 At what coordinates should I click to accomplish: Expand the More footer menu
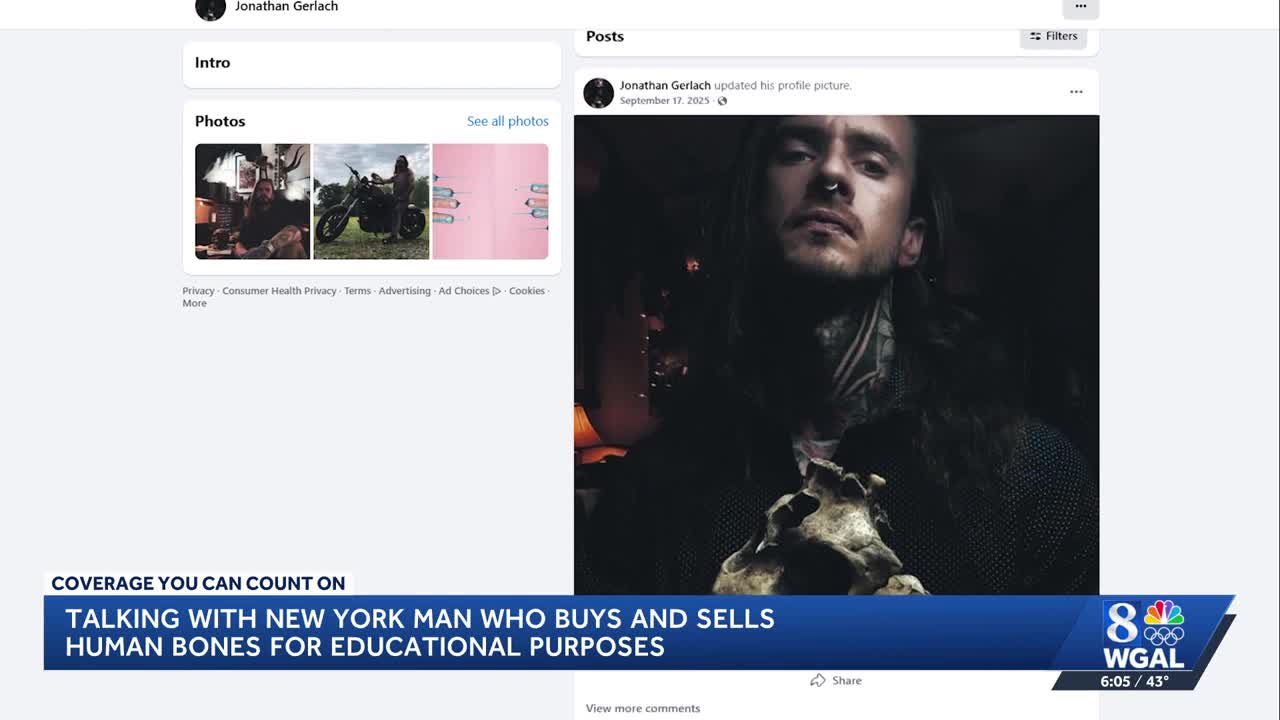tap(194, 303)
